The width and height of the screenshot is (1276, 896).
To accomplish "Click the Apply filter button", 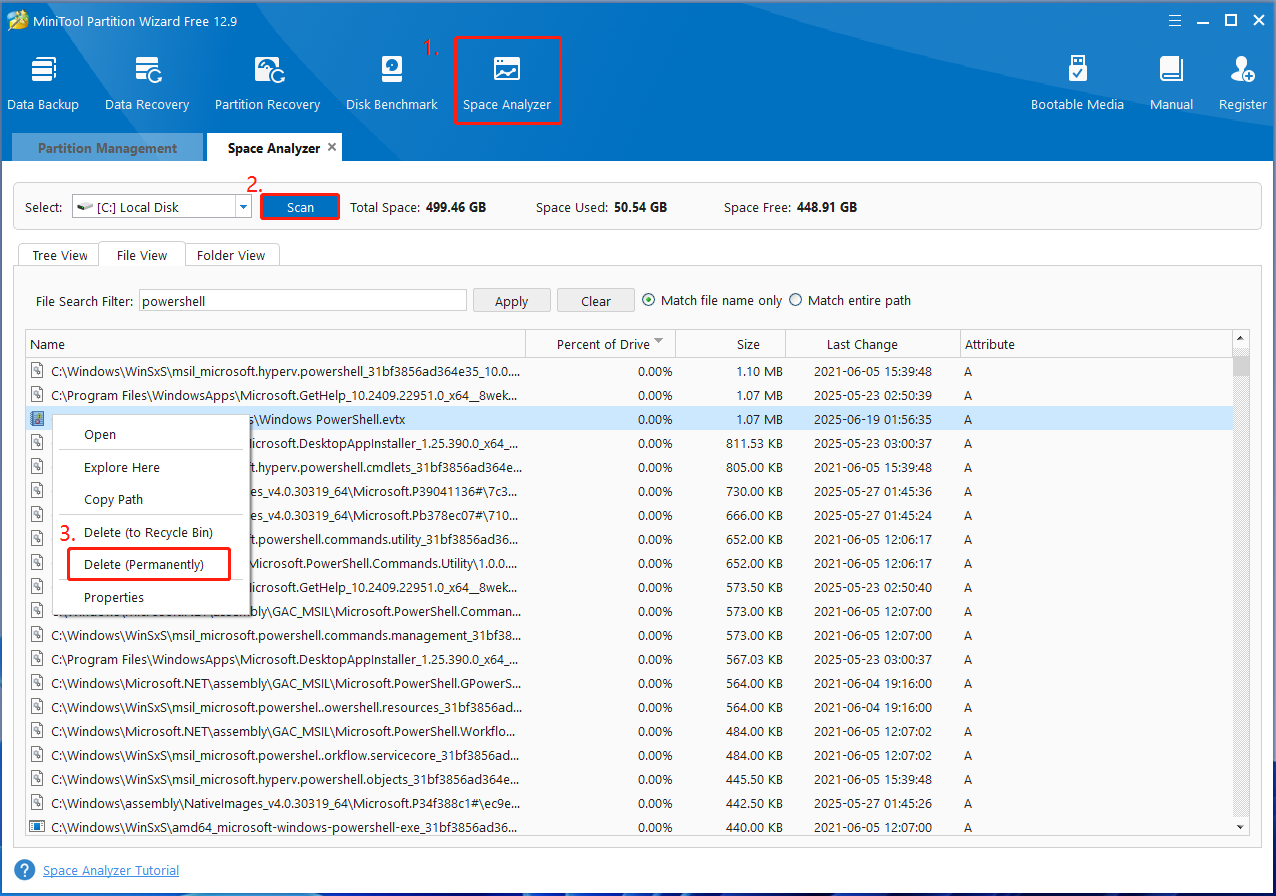I will click(x=511, y=301).
